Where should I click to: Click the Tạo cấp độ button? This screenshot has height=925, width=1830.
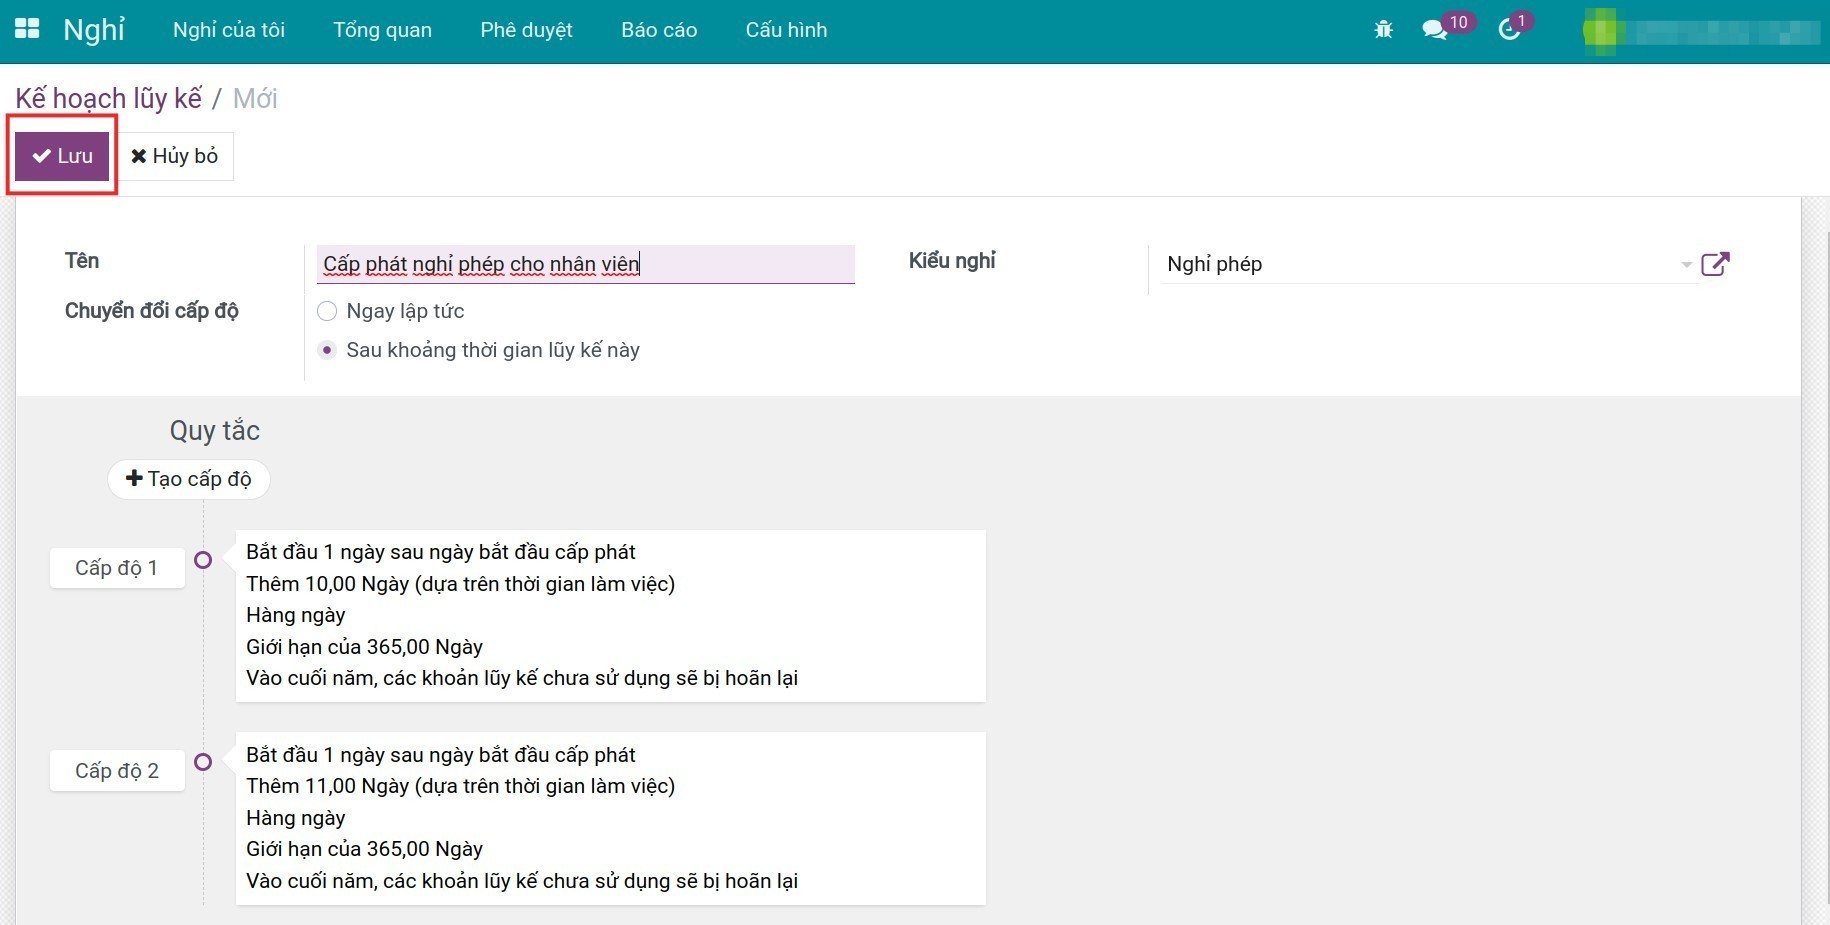(189, 479)
